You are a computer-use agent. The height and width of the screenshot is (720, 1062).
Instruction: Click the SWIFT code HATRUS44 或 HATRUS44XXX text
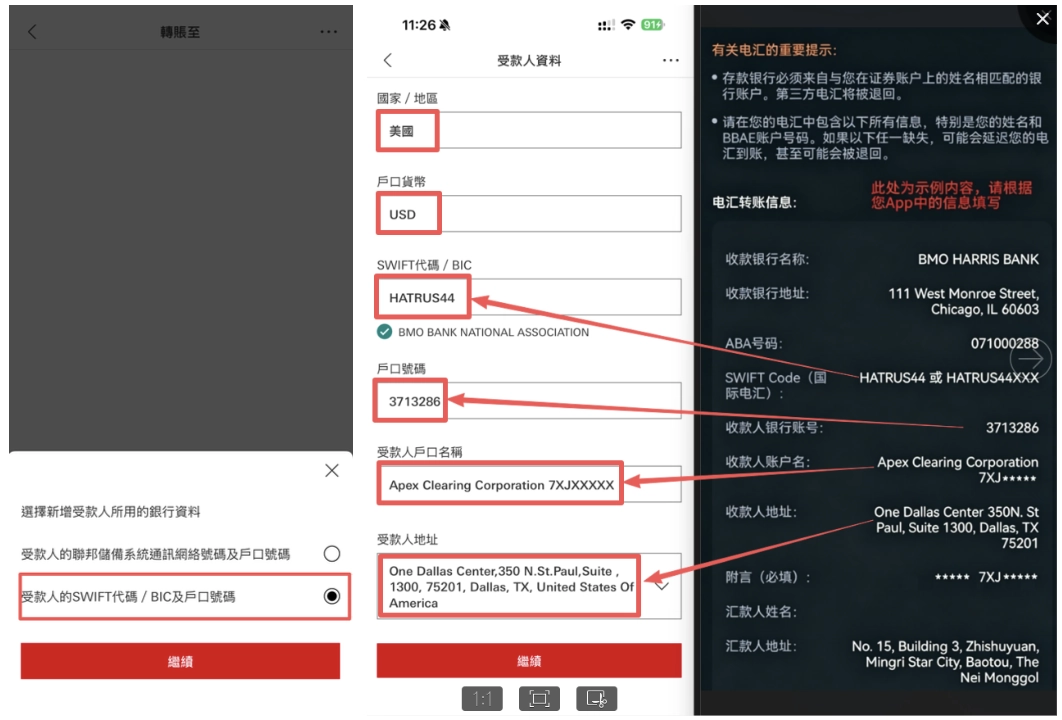pos(949,378)
